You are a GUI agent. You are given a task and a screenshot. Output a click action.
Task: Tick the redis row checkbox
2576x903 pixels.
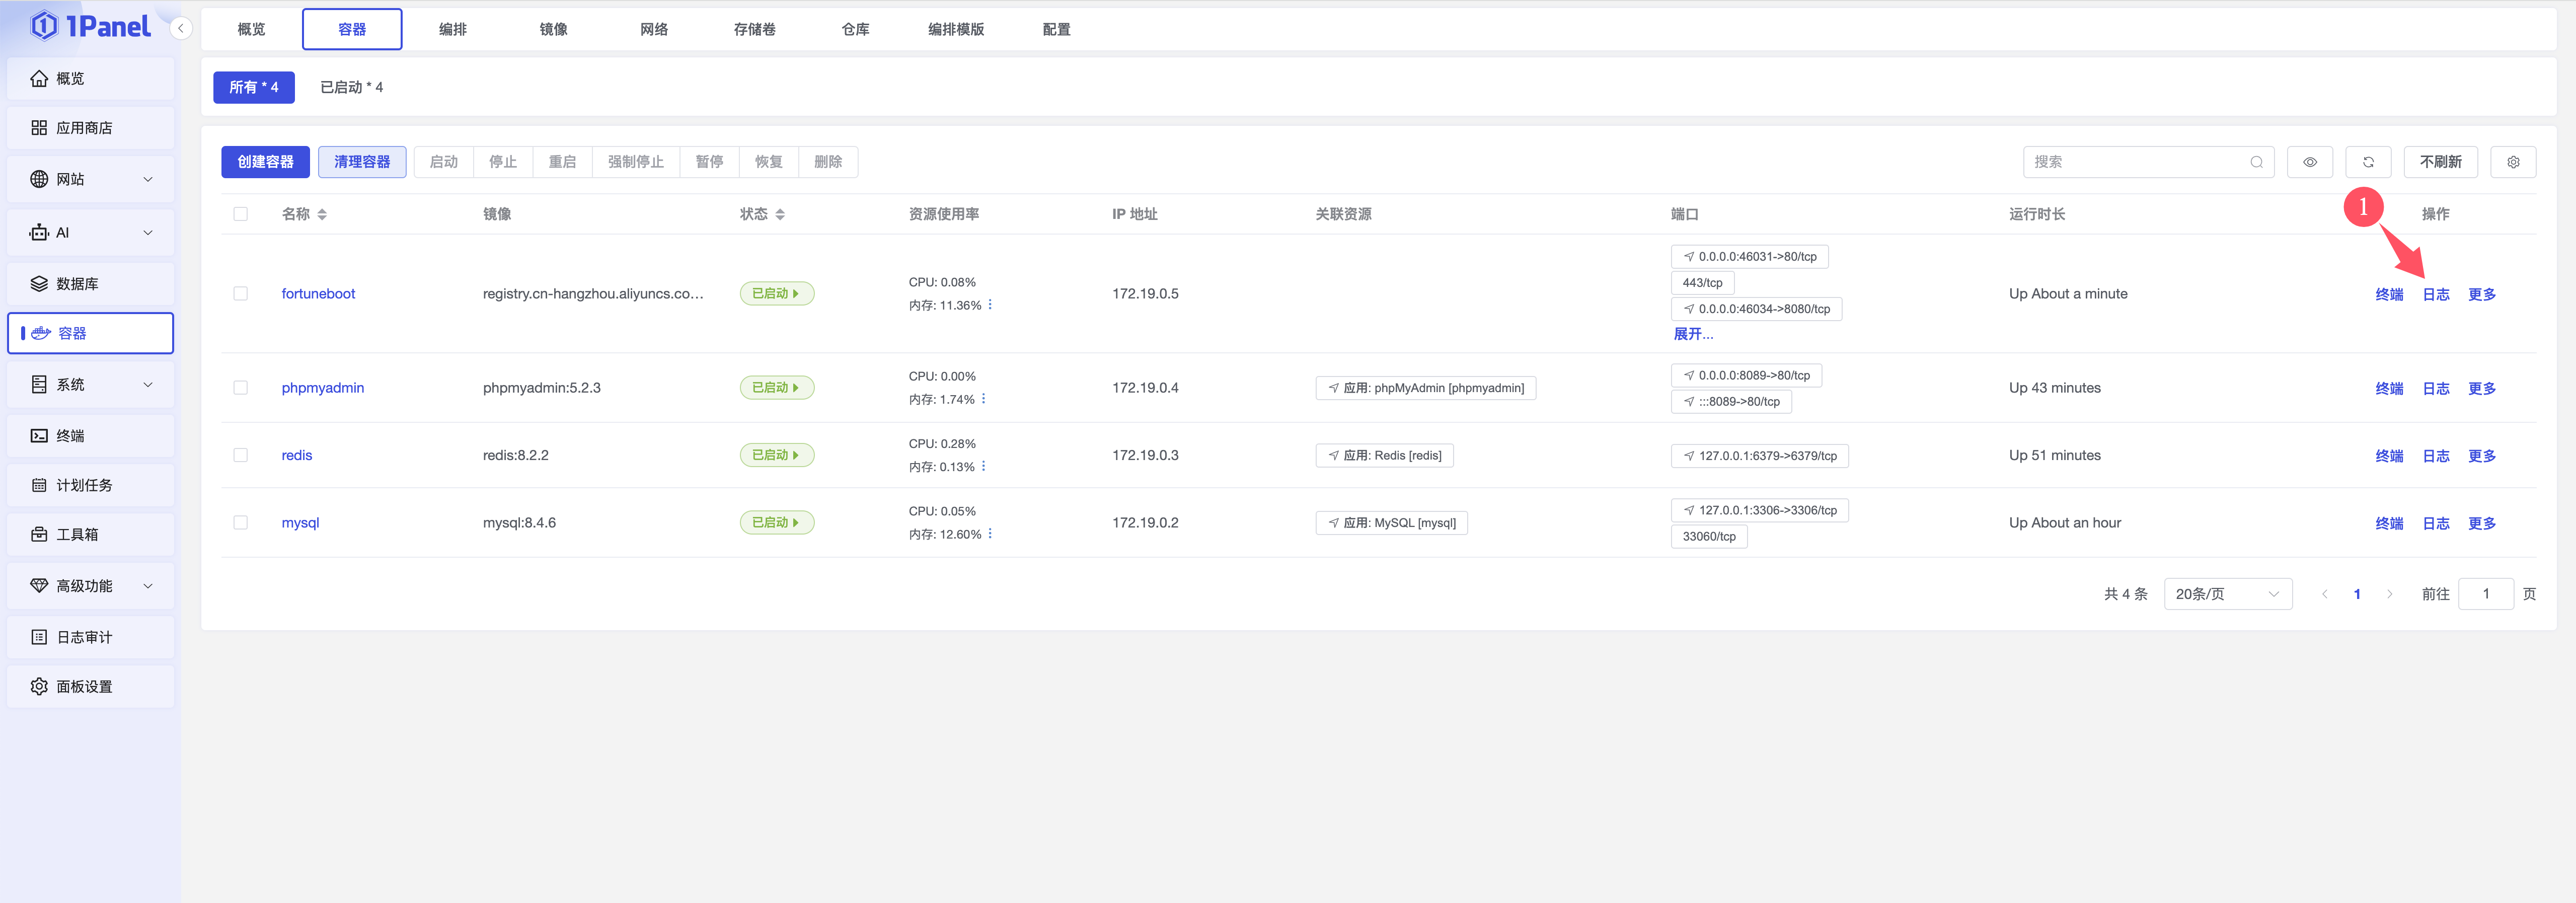240,455
